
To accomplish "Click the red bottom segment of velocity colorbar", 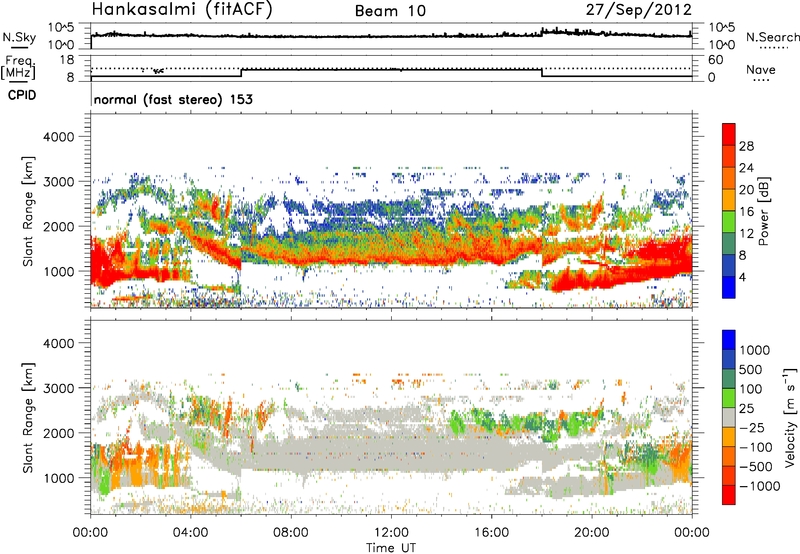I will point(729,495).
